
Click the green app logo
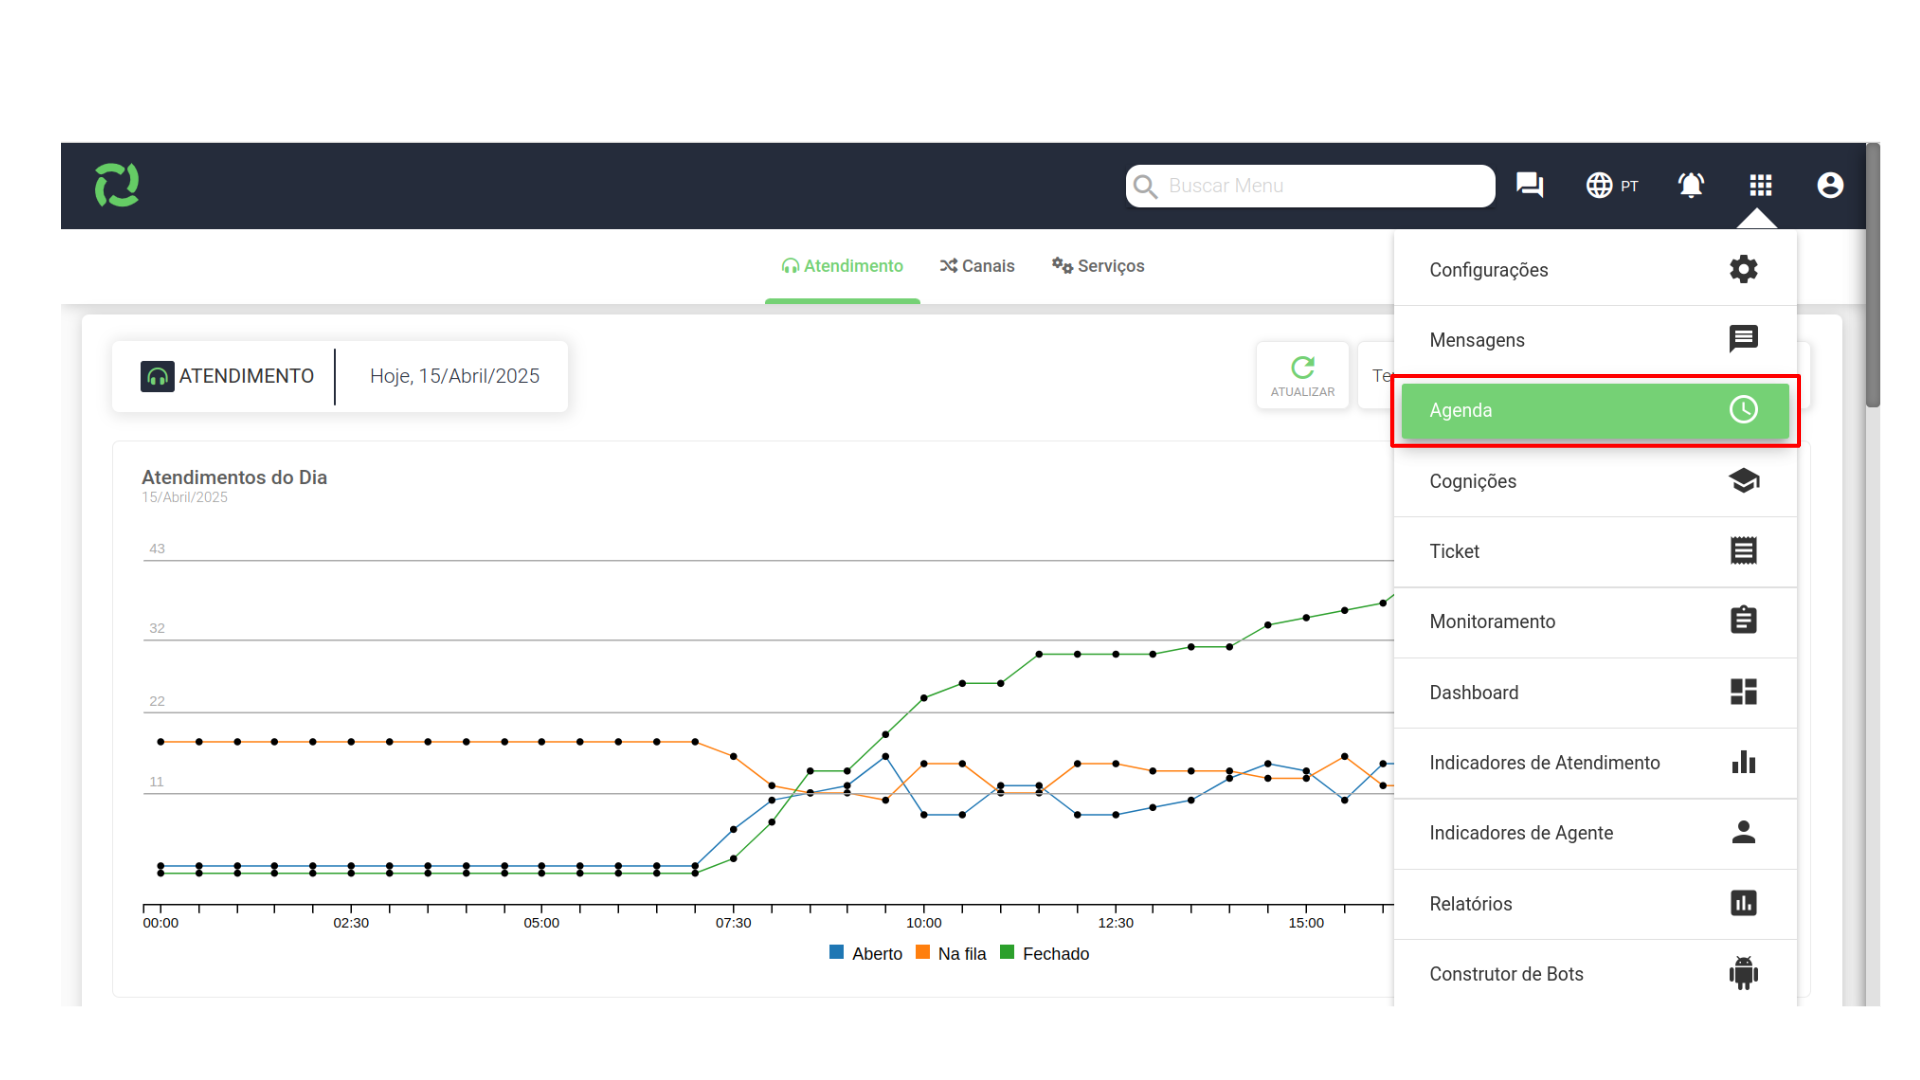pos(117,185)
